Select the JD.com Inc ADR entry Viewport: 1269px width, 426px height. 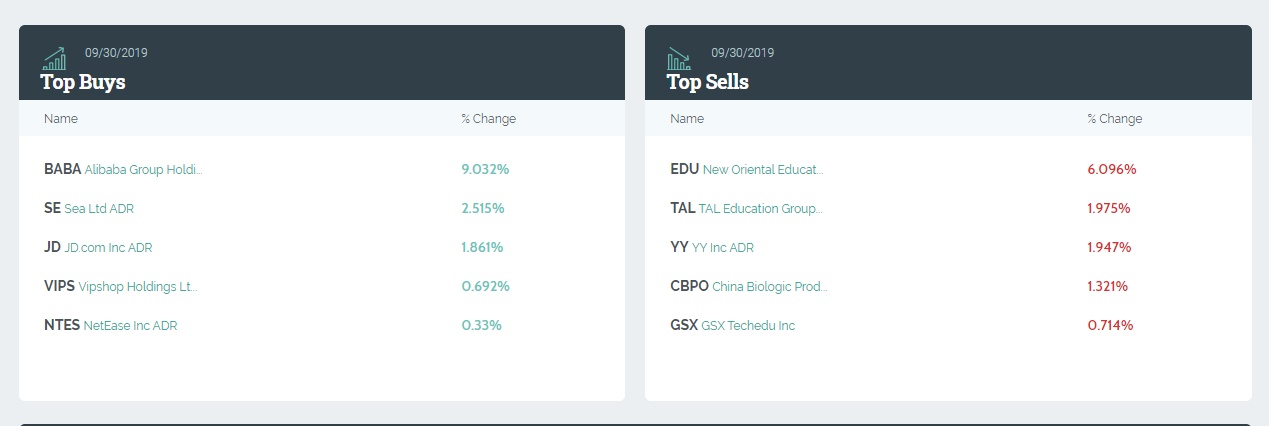[98, 248]
